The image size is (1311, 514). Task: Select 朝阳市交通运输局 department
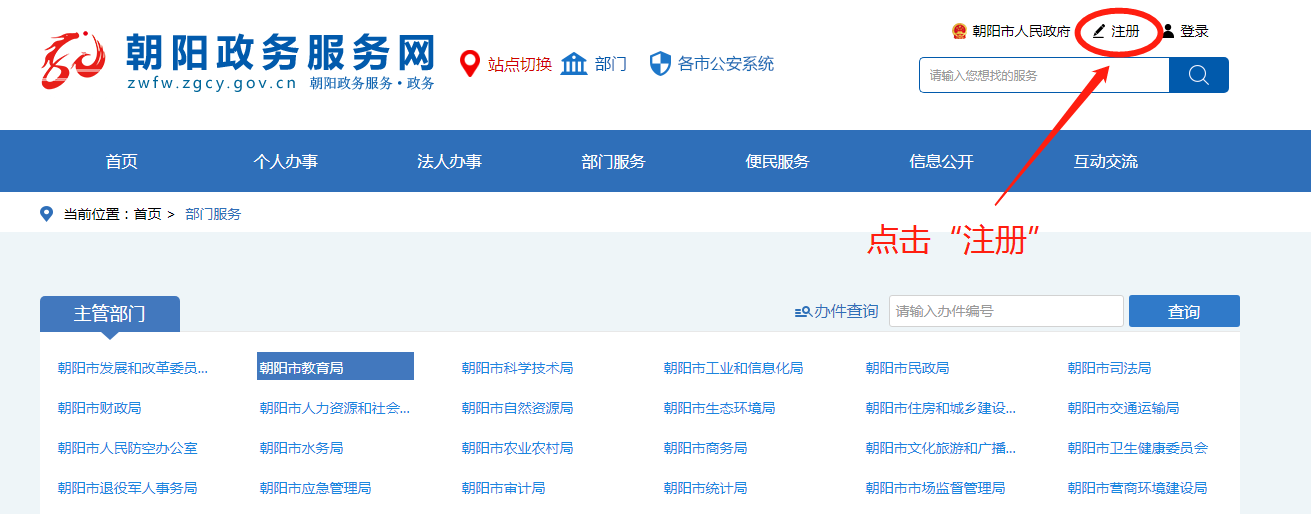tap(1123, 408)
